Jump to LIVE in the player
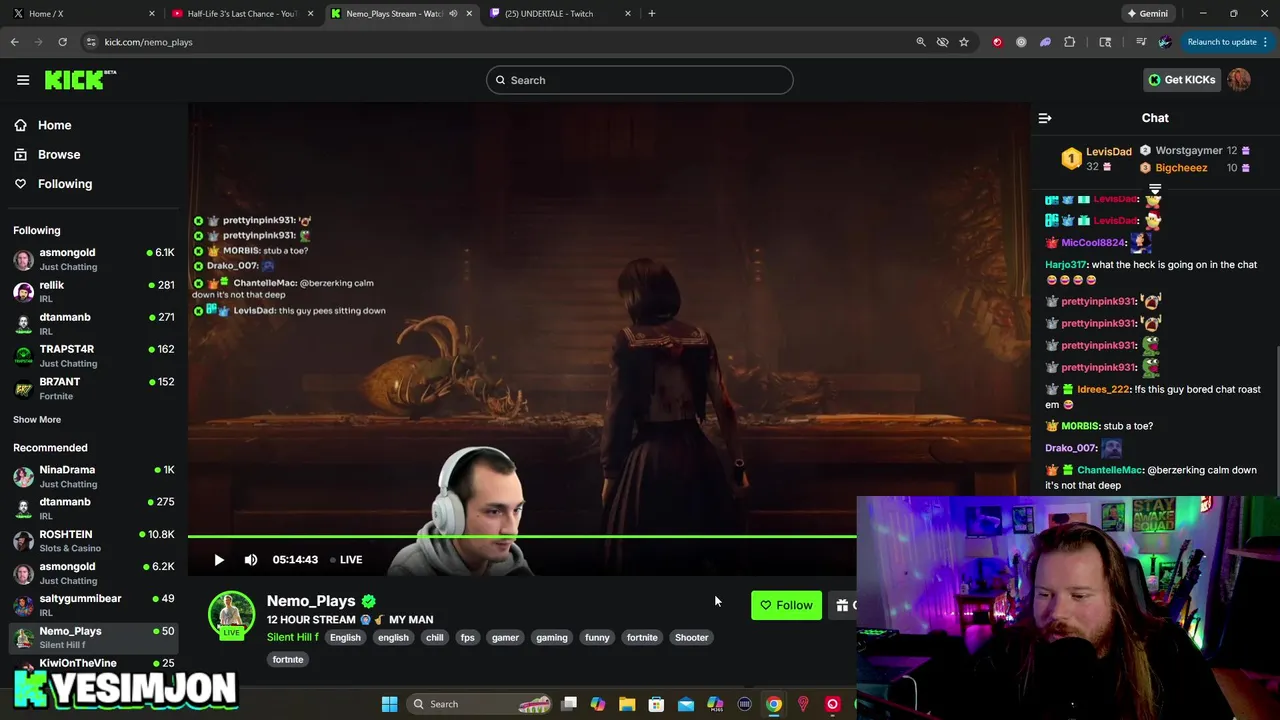Image resolution: width=1280 pixels, height=720 pixels. click(x=346, y=560)
